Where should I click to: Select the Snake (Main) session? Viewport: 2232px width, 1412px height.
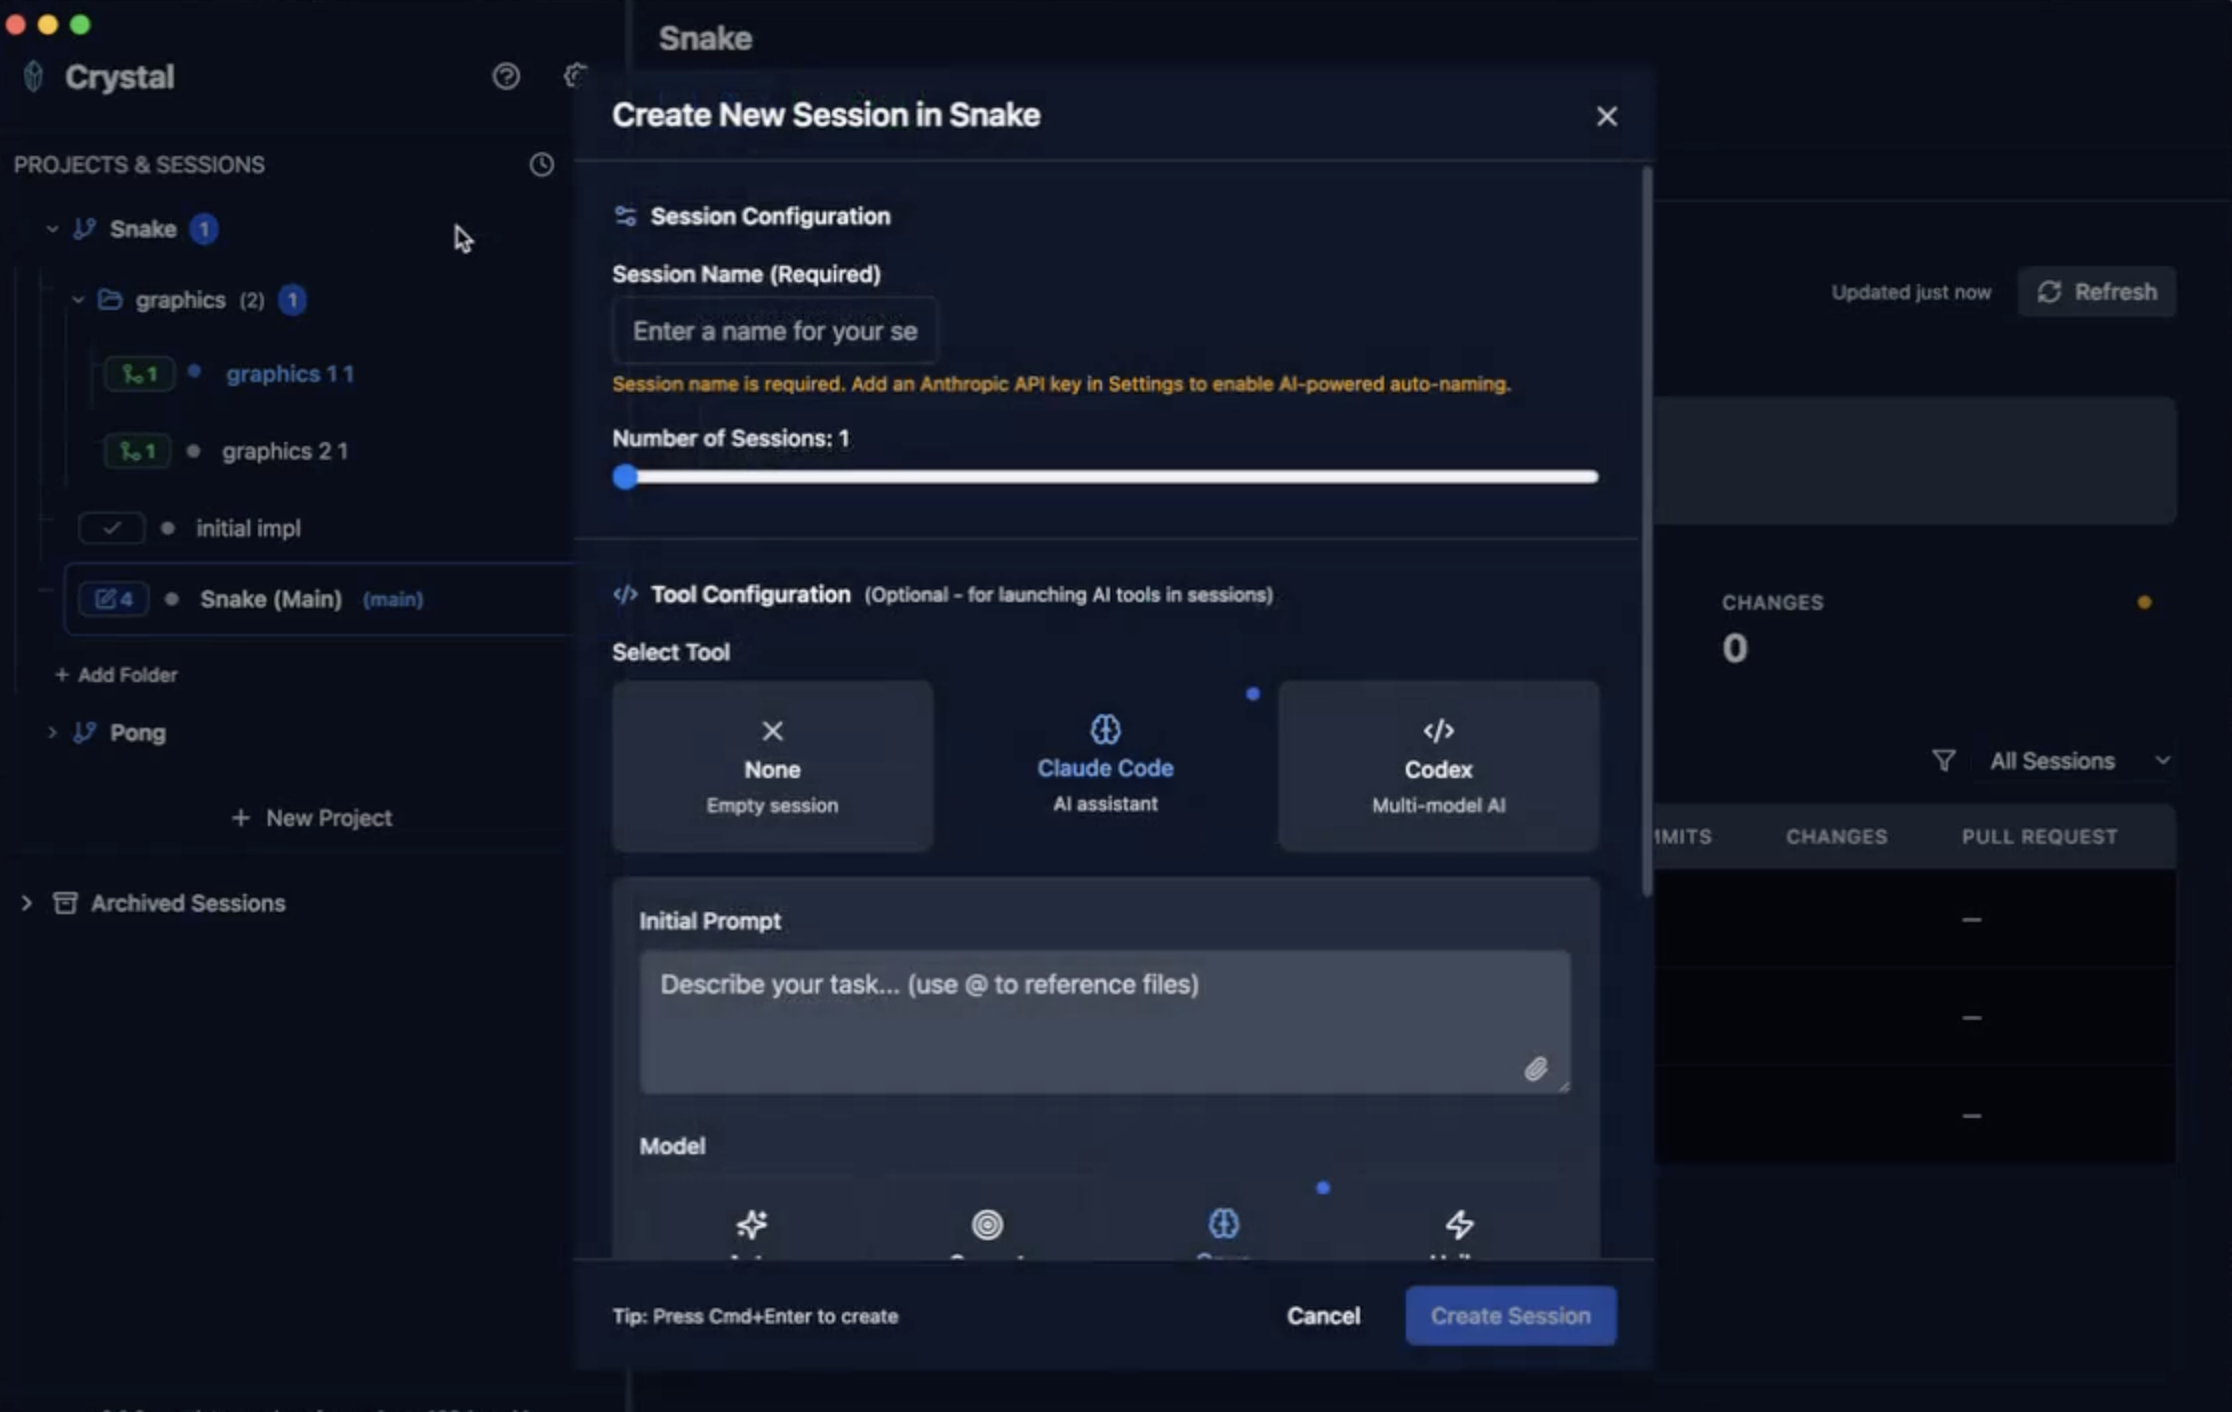pyautogui.click(x=320, y=599)
